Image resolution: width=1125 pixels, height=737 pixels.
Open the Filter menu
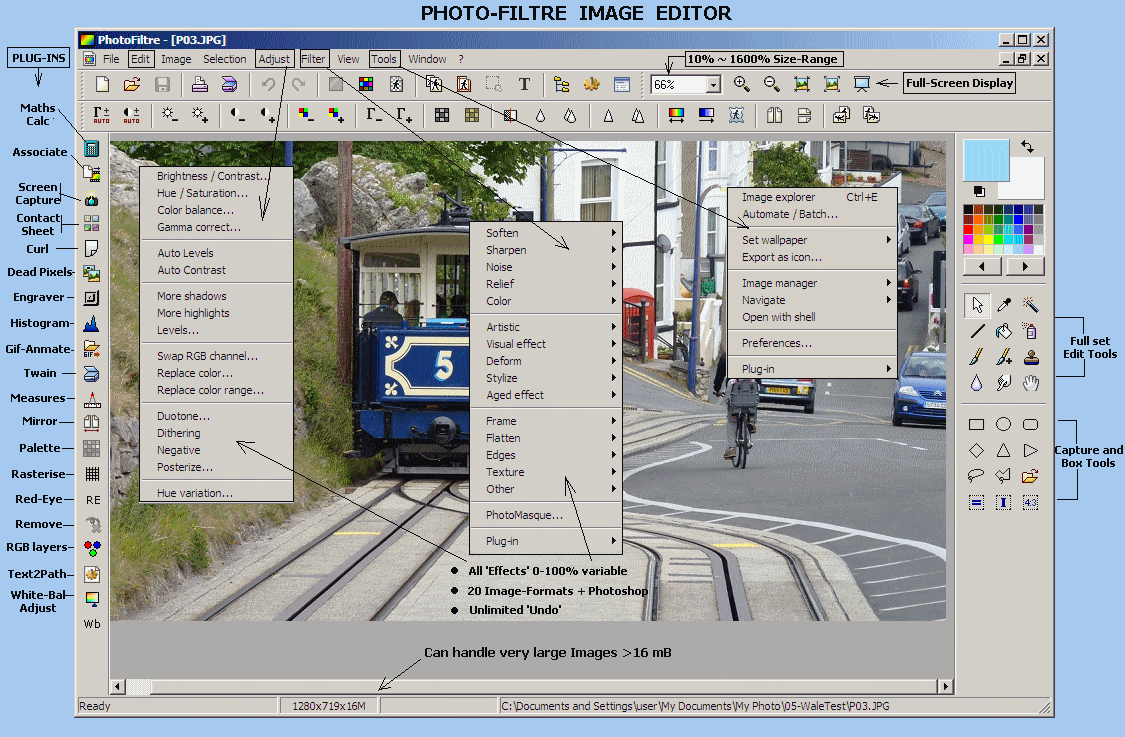coord(313,59)
